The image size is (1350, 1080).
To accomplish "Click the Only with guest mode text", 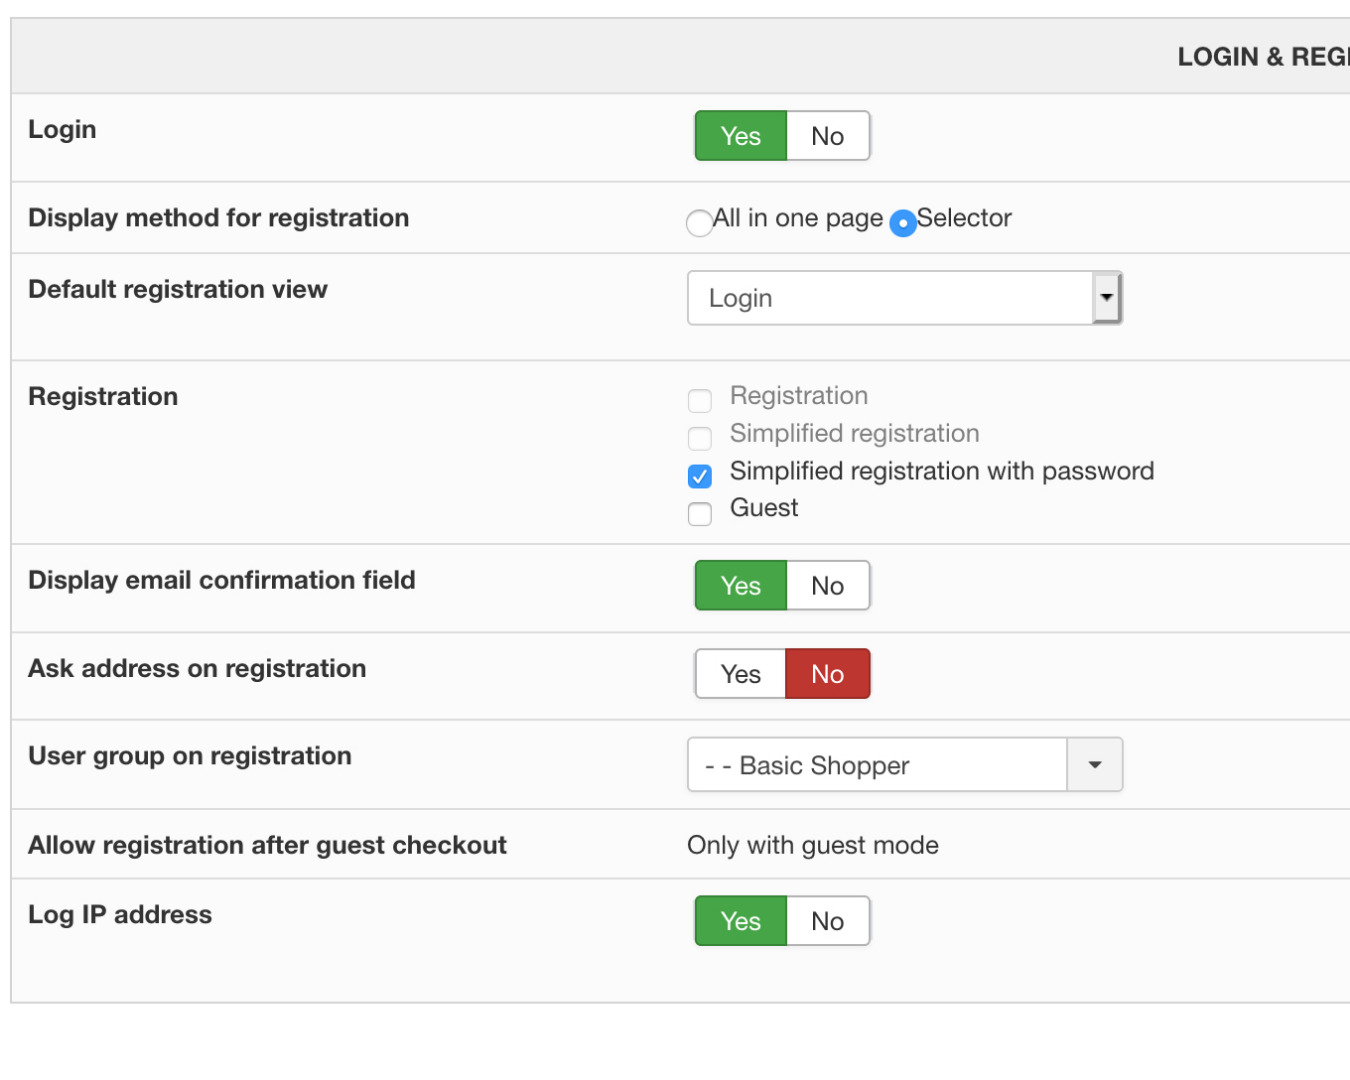I will [x=813, y=846].
